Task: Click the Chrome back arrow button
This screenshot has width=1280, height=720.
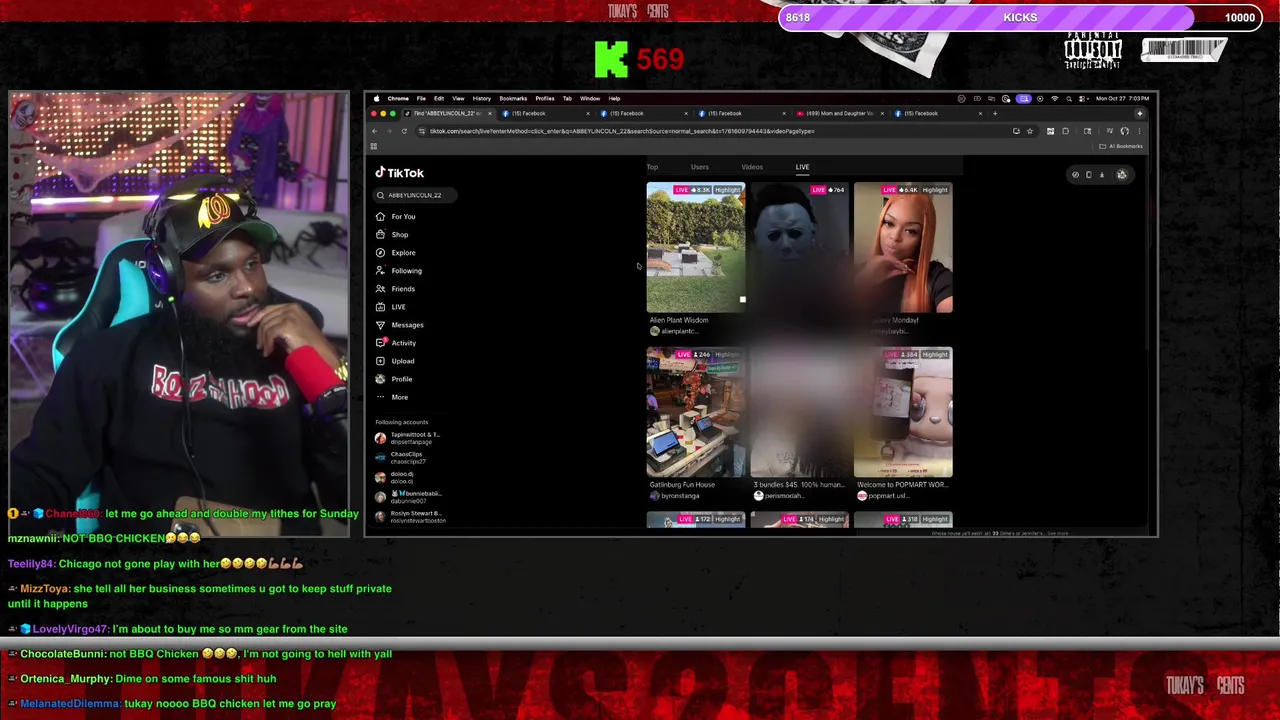Action: 375,131
